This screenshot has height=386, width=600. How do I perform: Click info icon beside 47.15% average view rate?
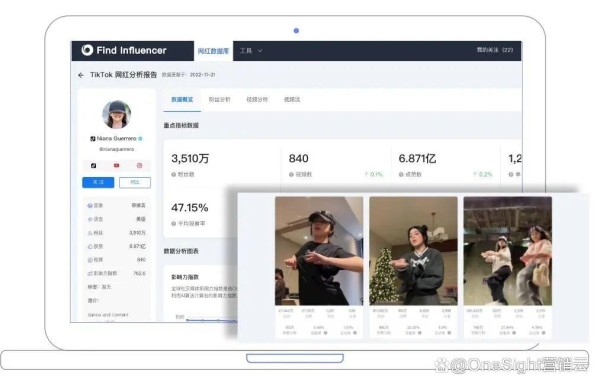click(174, 223)
